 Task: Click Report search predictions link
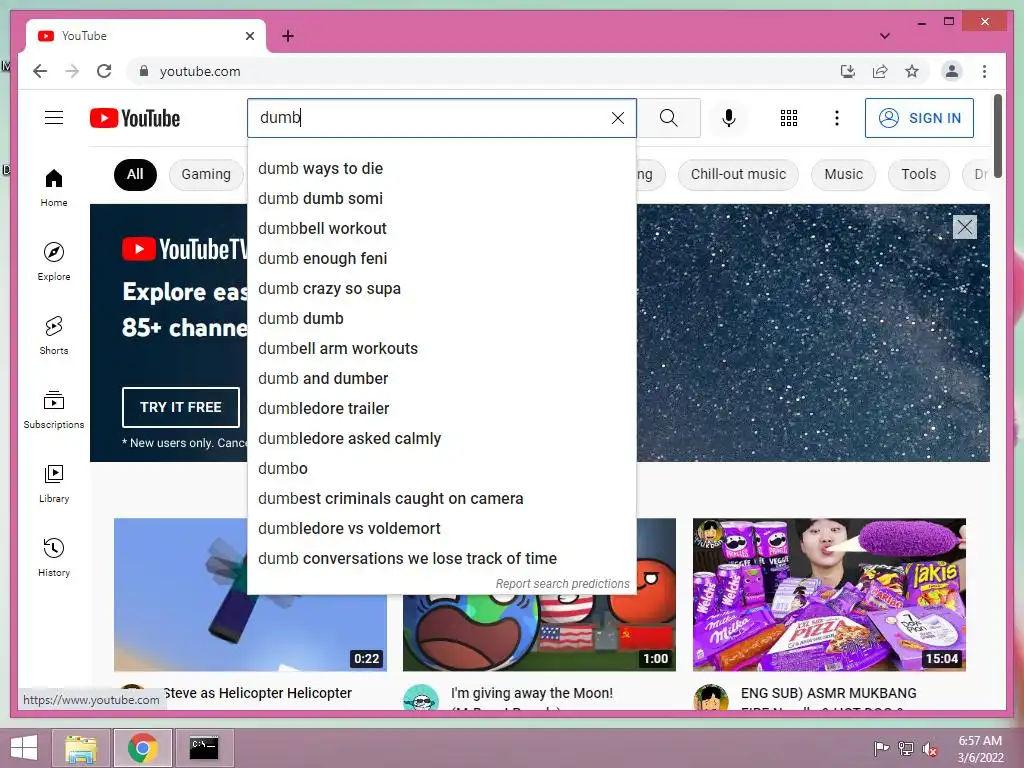tap(562, 584)
